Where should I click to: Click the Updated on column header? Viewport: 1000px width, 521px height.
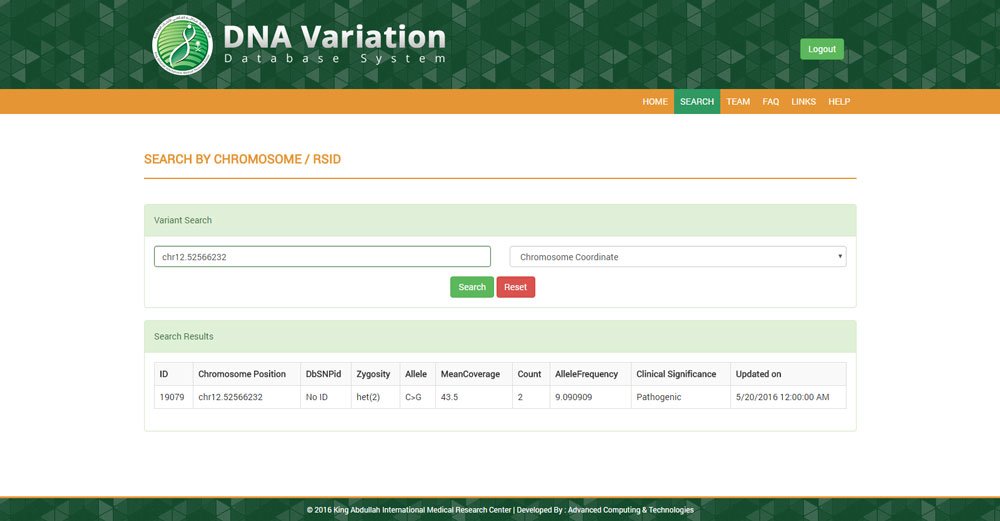click(758, 374)
